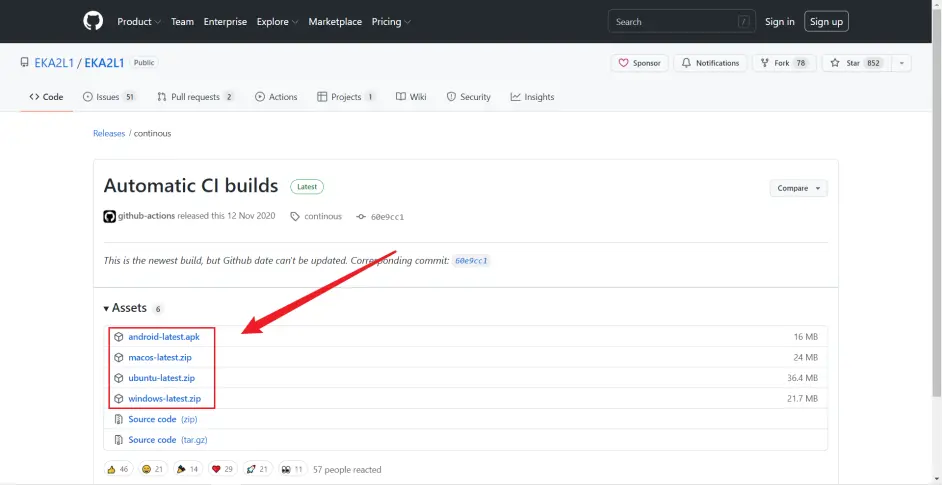Click the Notifications bell button

710,63
